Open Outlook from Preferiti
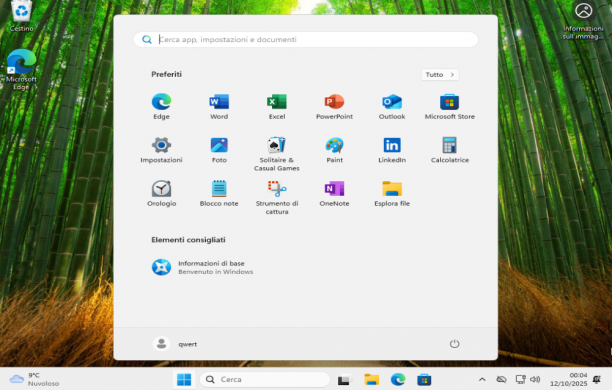The height and width of the screenshot is (390, 612). pyautogui.click(x=392, y=107)
